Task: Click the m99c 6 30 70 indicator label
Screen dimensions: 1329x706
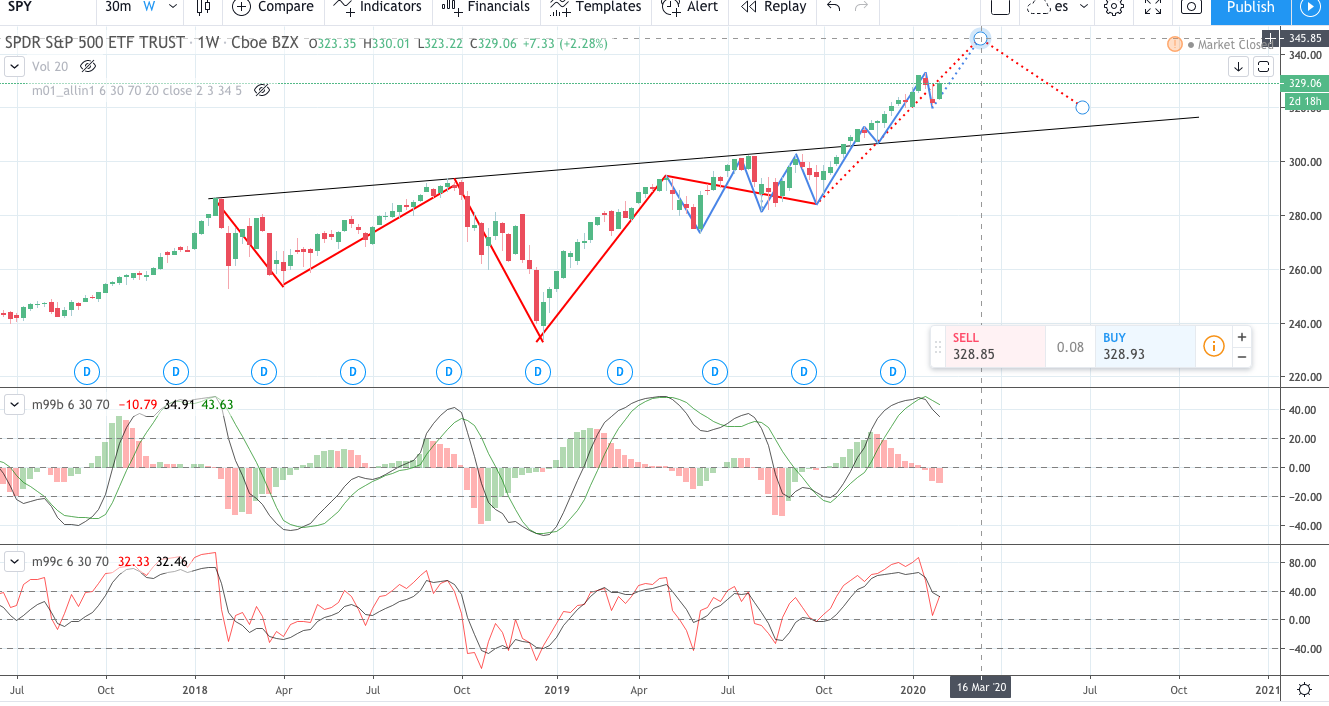Action: (x=70, y=562)
